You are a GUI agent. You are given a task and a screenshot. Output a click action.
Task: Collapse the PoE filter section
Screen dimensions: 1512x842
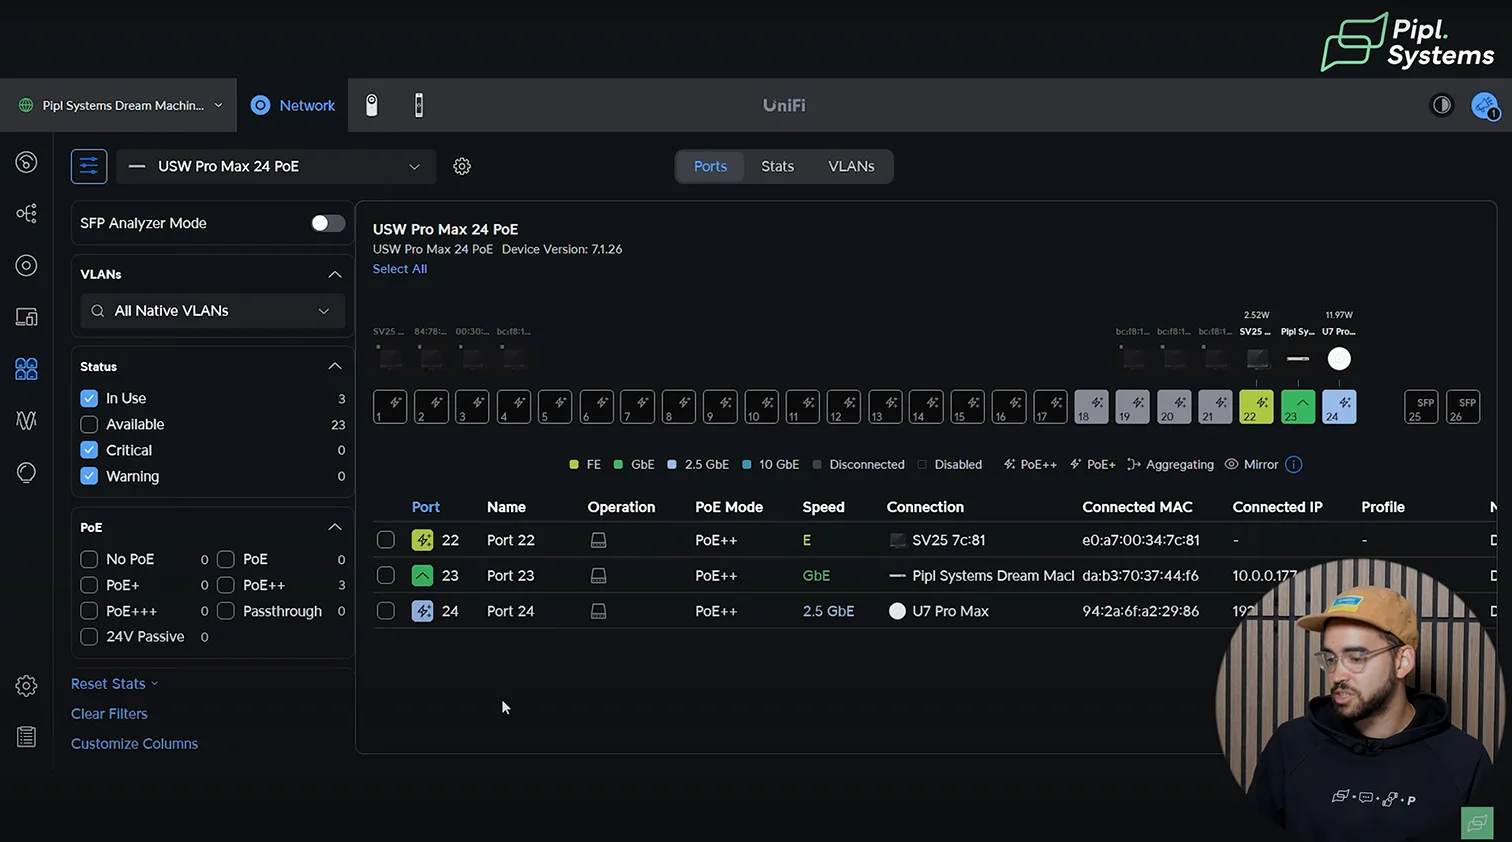point(335,527)
